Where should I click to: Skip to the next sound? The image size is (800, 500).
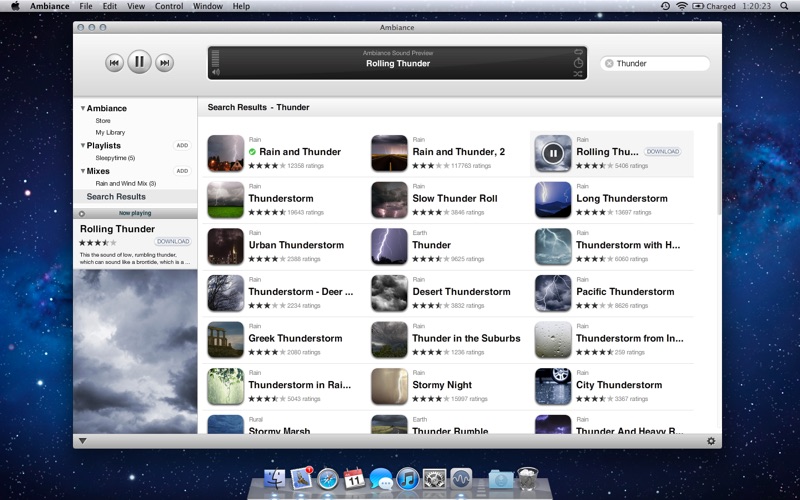pos(164,63)
